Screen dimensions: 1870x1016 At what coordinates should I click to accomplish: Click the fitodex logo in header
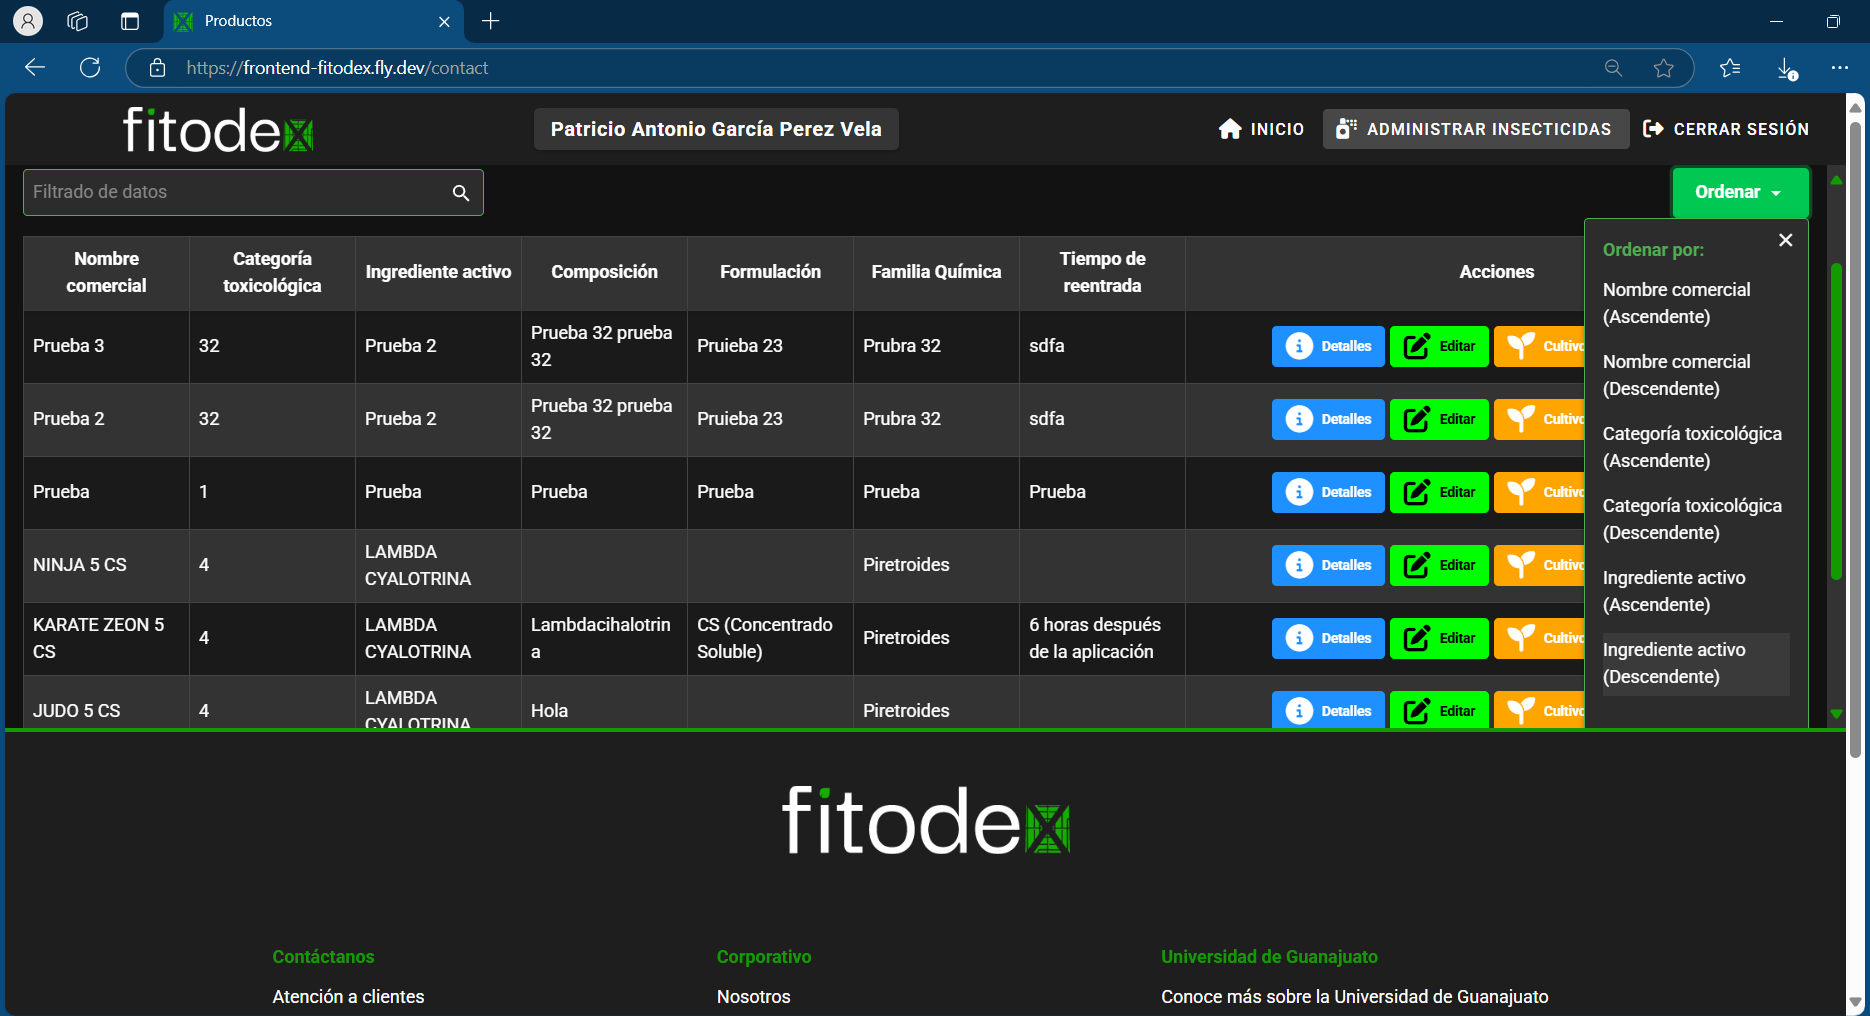click(218, 130)
